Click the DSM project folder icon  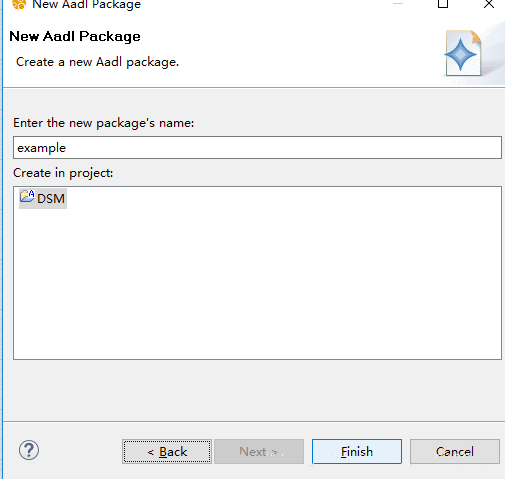27,196
